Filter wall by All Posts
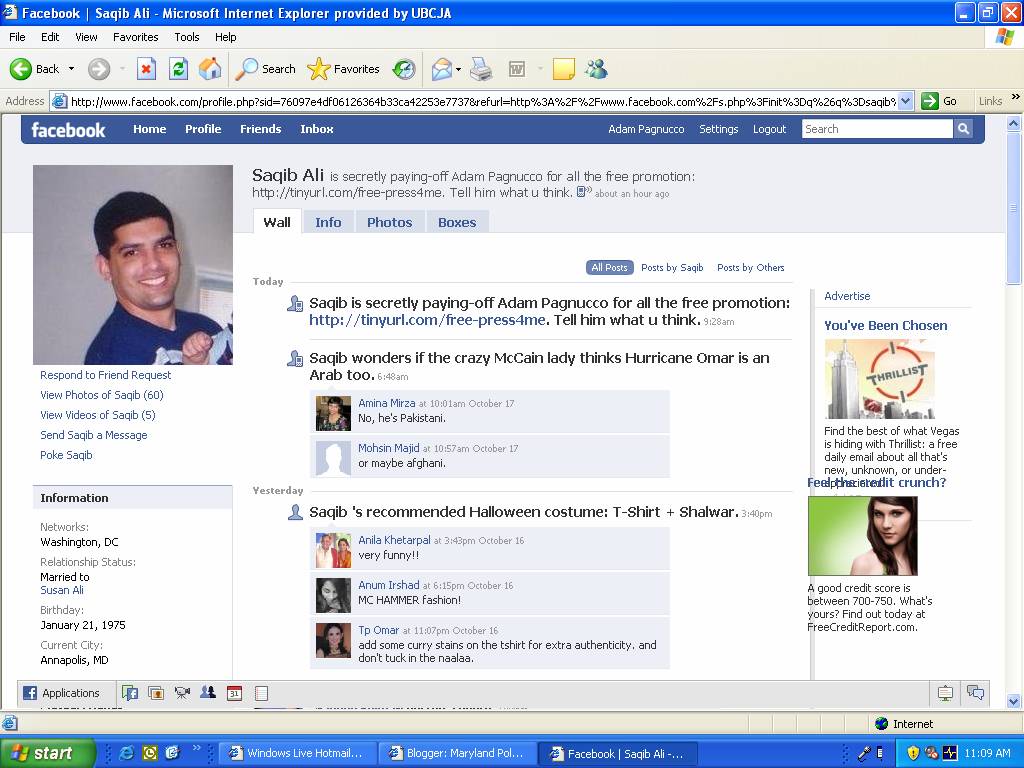1024x768 pixels. (609, 267)
